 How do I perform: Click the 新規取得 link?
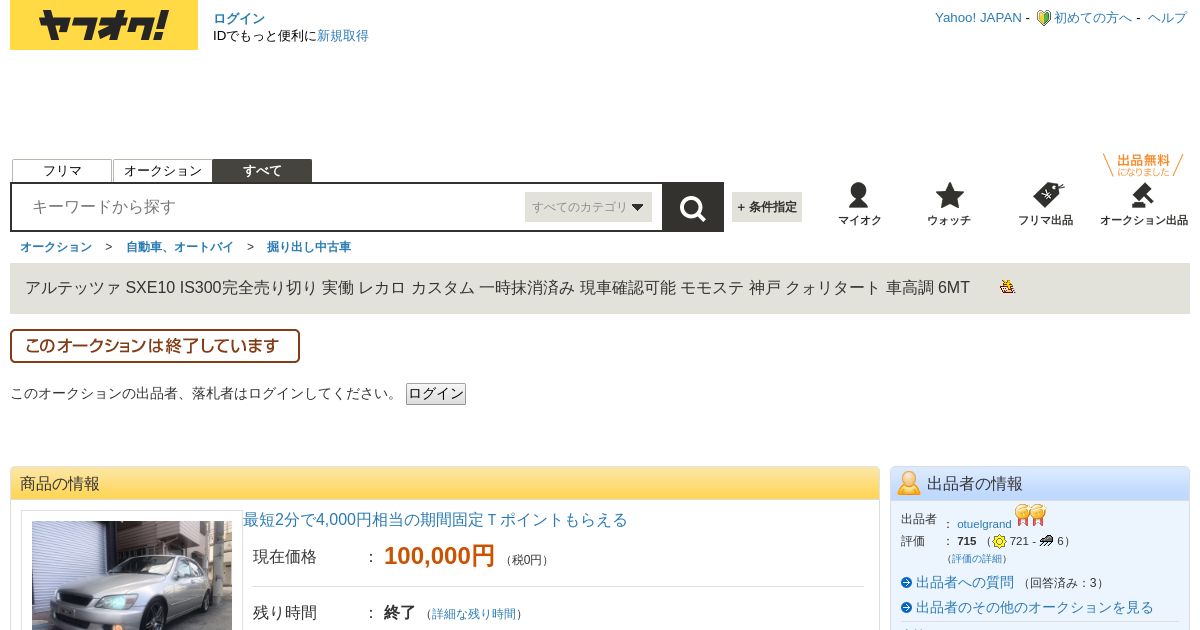pyautogui.click(x=343, y=36)
